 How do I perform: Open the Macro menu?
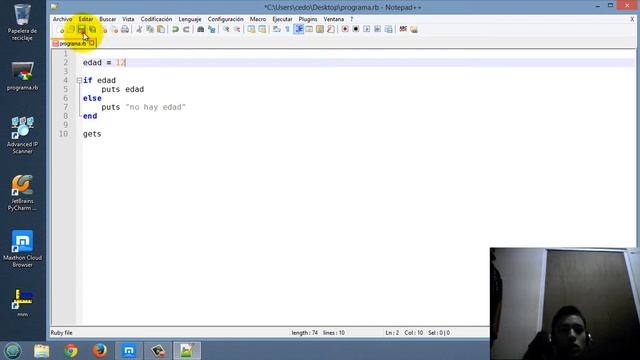pos(258,19)
